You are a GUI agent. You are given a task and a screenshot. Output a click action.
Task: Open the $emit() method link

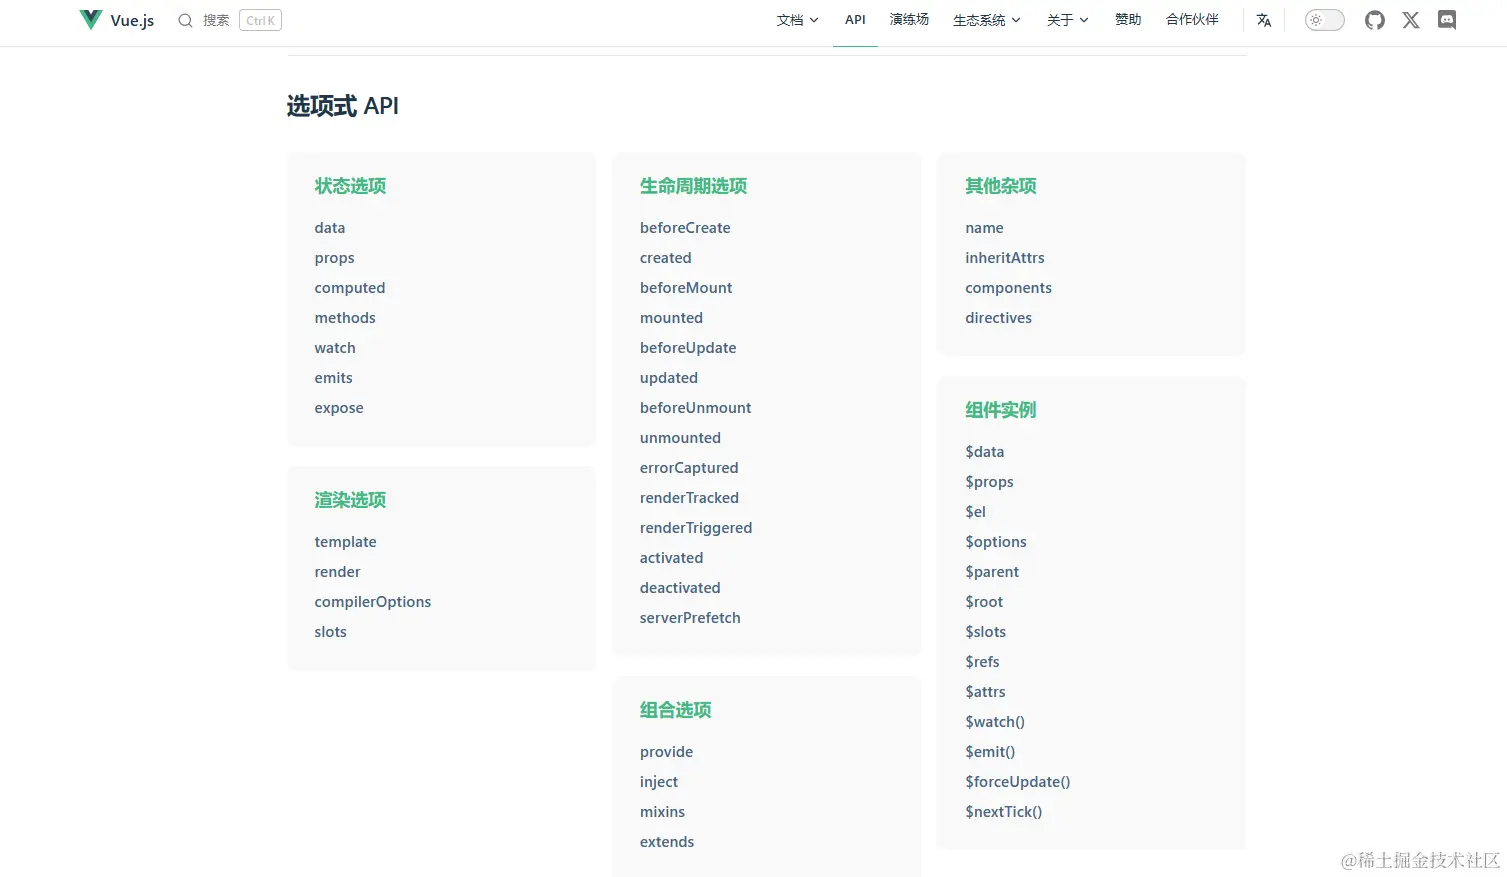(990, 752)
